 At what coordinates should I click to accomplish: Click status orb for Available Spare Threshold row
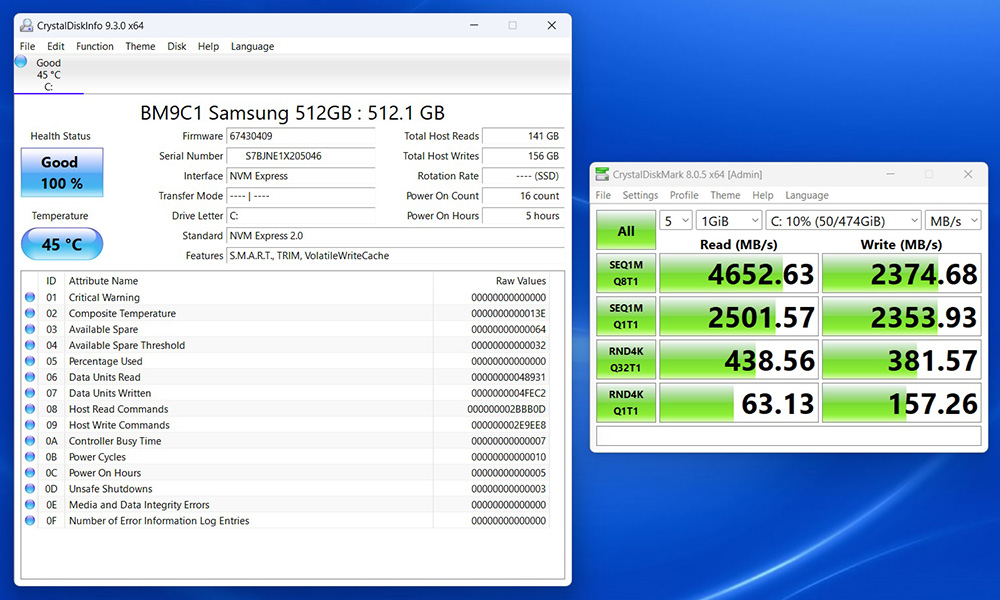point(30,345)
